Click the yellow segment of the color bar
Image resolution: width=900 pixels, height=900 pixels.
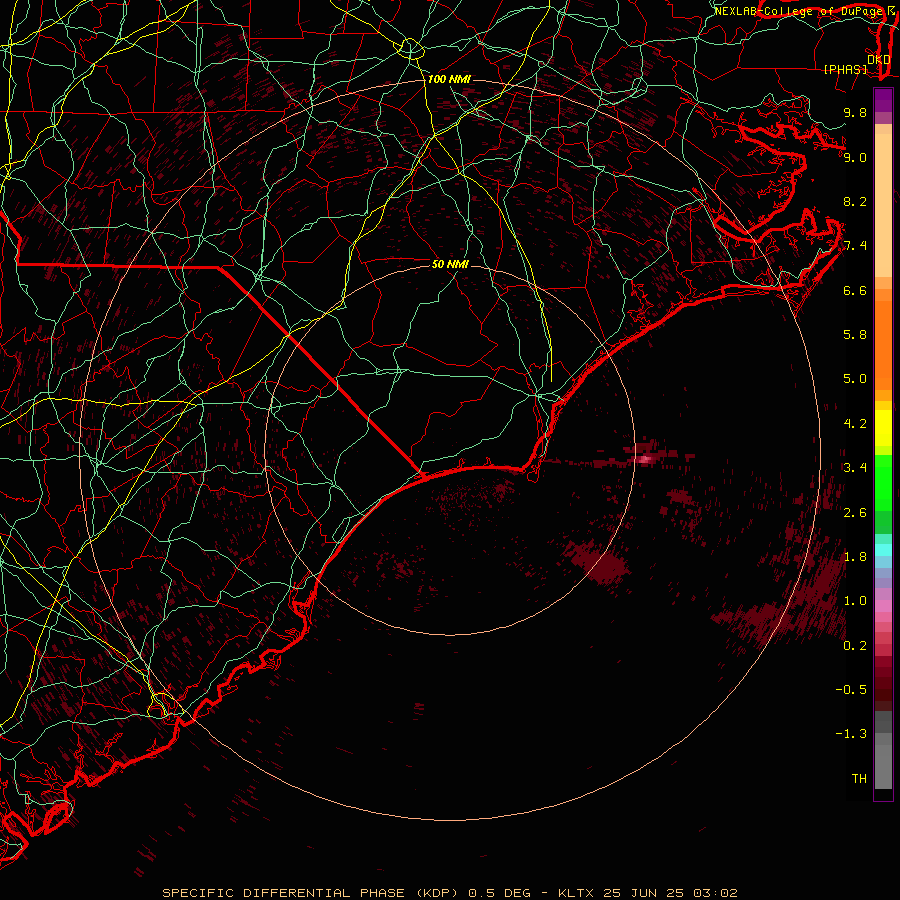pos(883,428)
